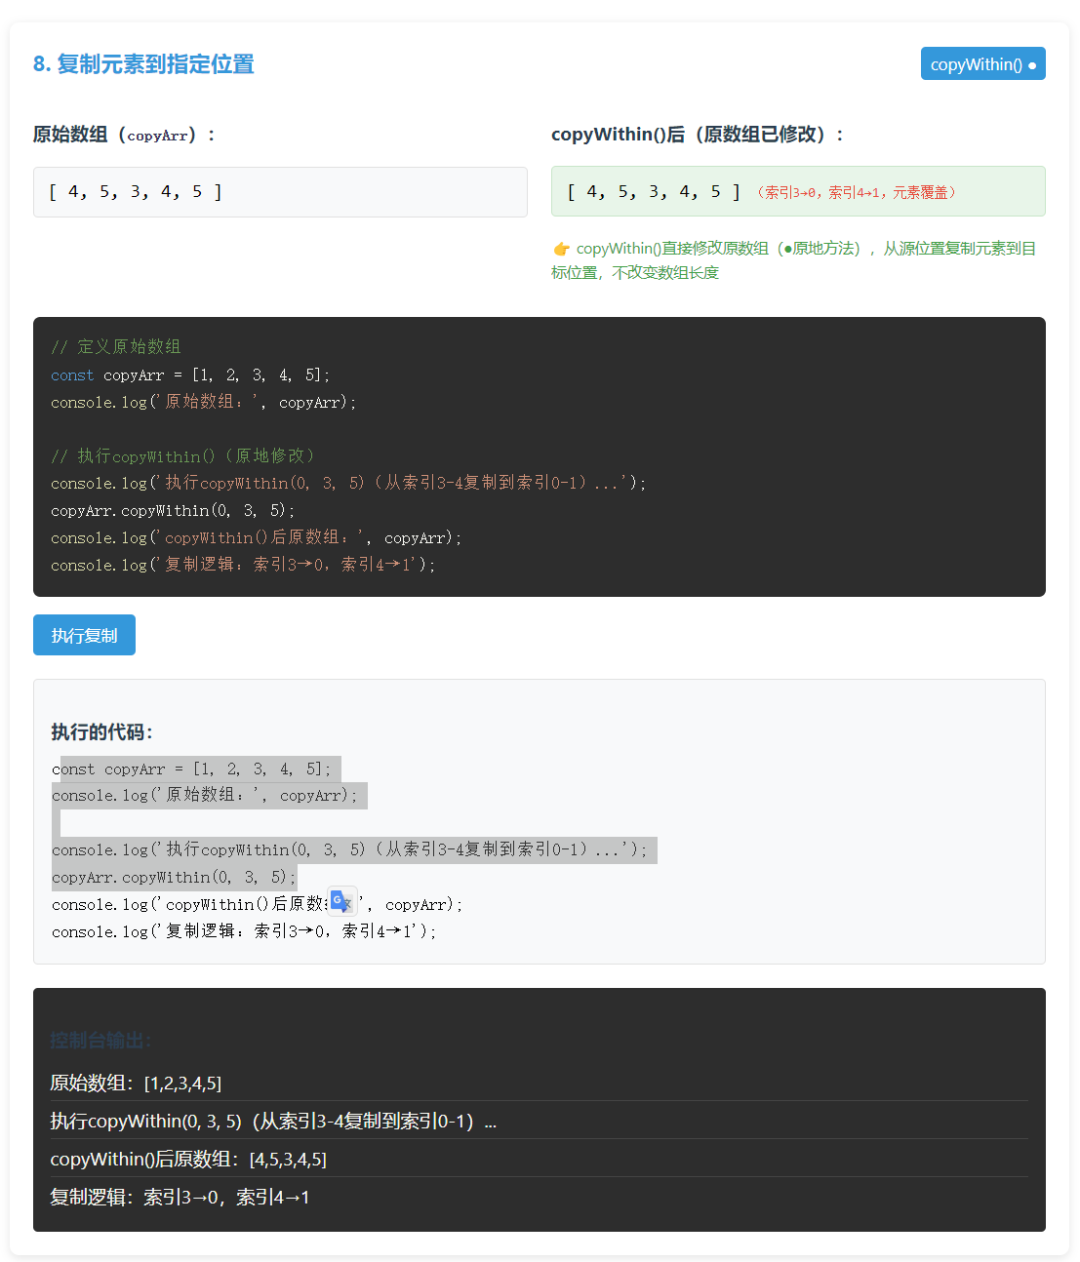Click the 原始数组 (copyArr) label

(x=124, y=134)
